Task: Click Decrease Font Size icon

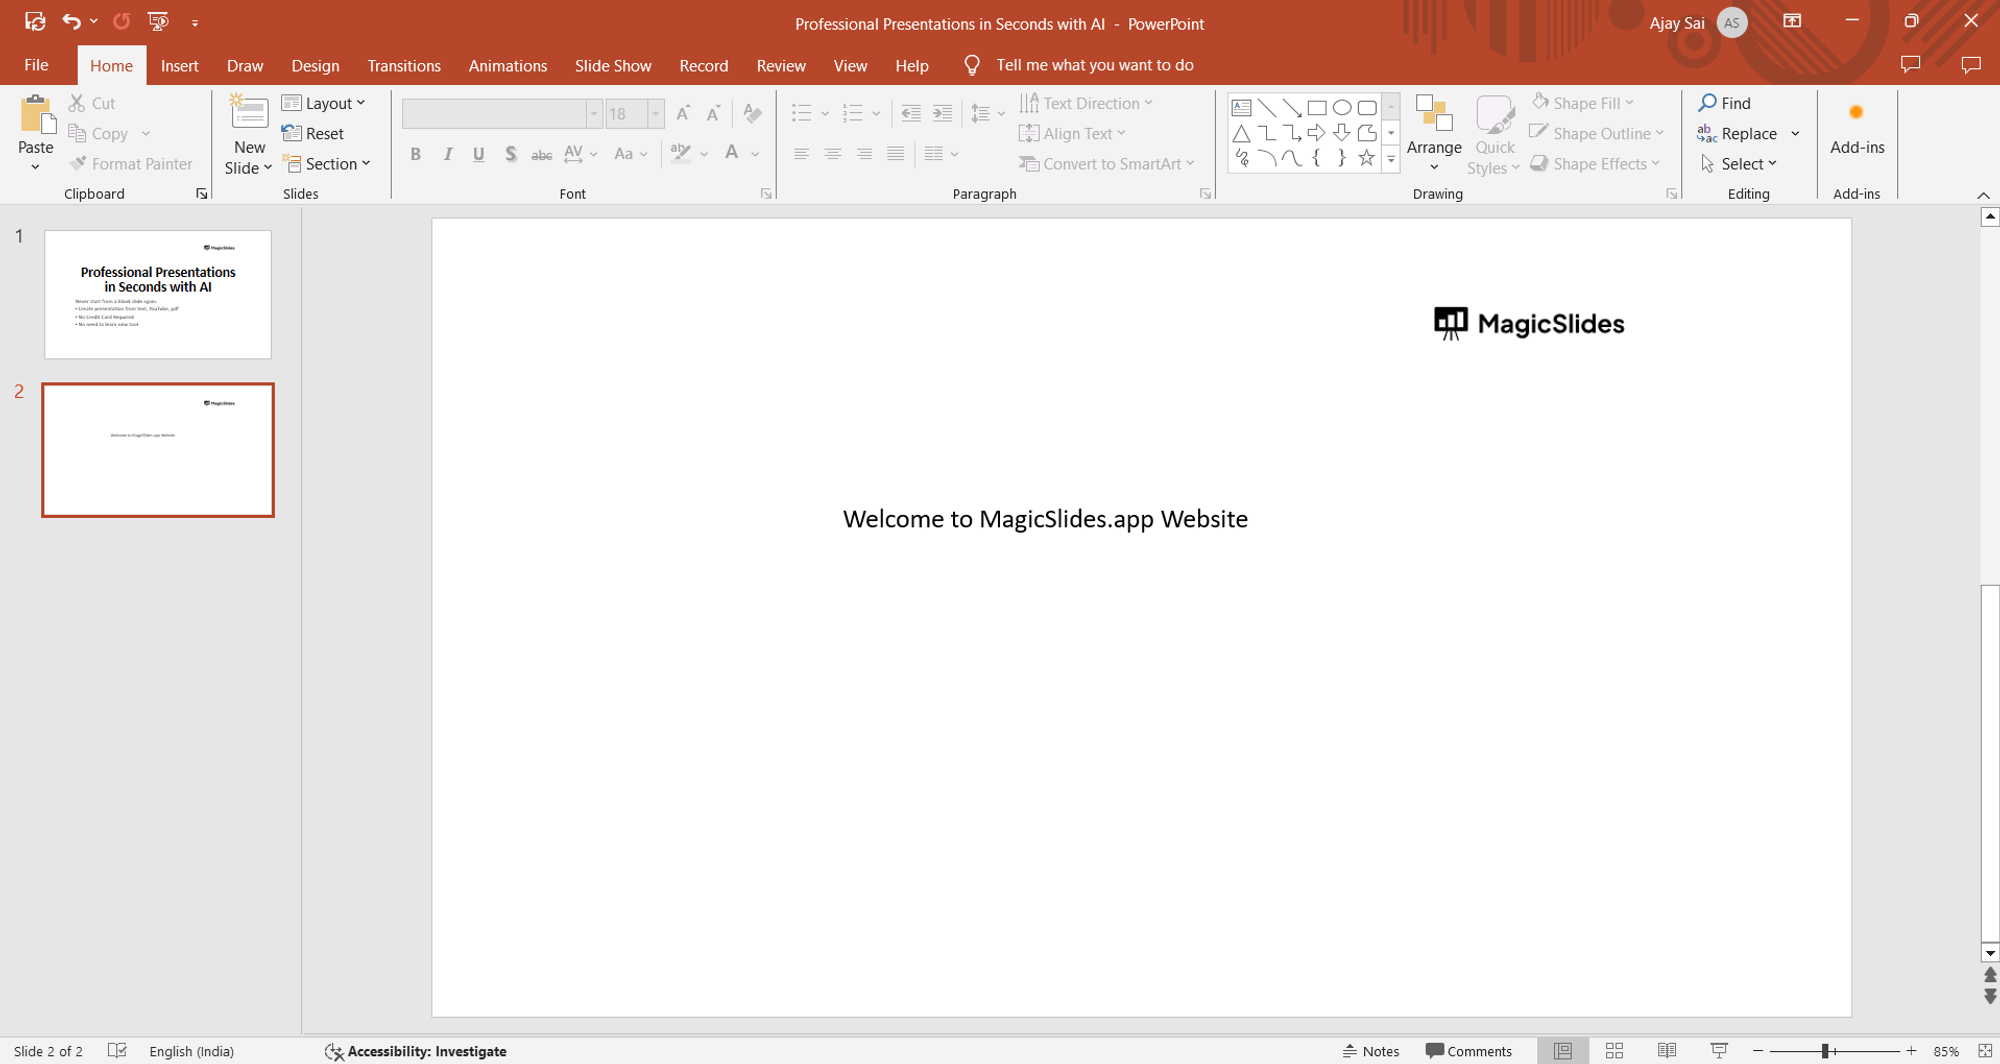Action: 714,113
